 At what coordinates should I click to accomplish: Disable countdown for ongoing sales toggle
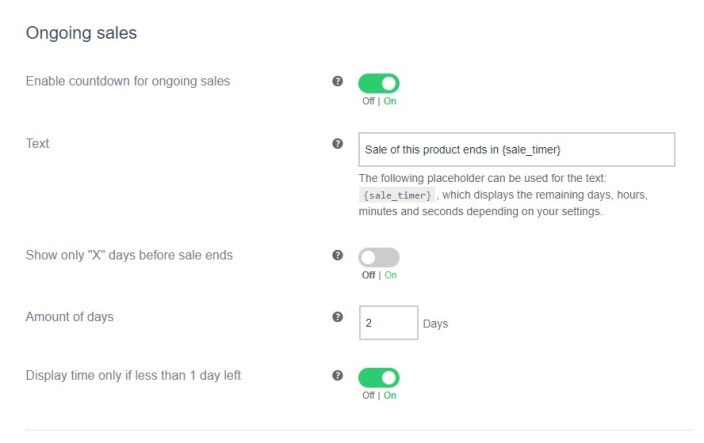[x=379, y=83]
